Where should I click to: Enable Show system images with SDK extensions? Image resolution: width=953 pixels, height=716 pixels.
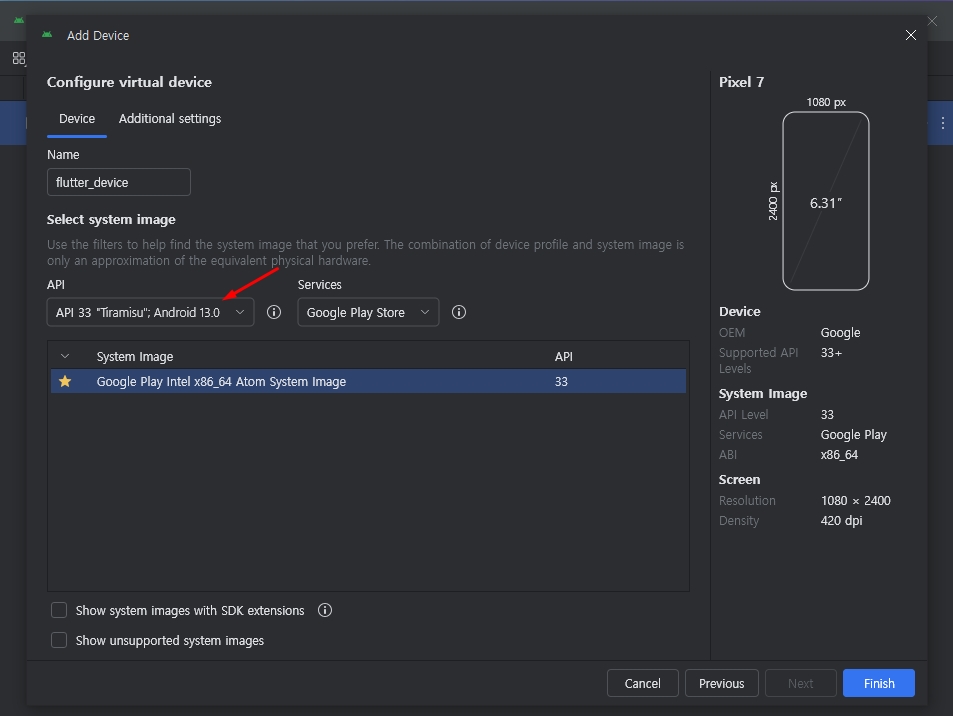click(x=59, y=610)
